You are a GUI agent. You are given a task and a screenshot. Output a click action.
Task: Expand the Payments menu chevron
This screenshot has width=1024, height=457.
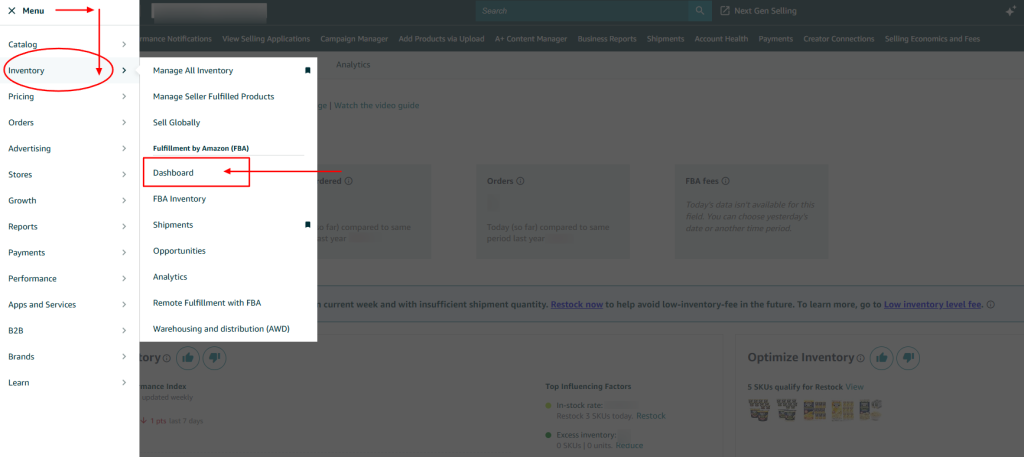(124, 253)
